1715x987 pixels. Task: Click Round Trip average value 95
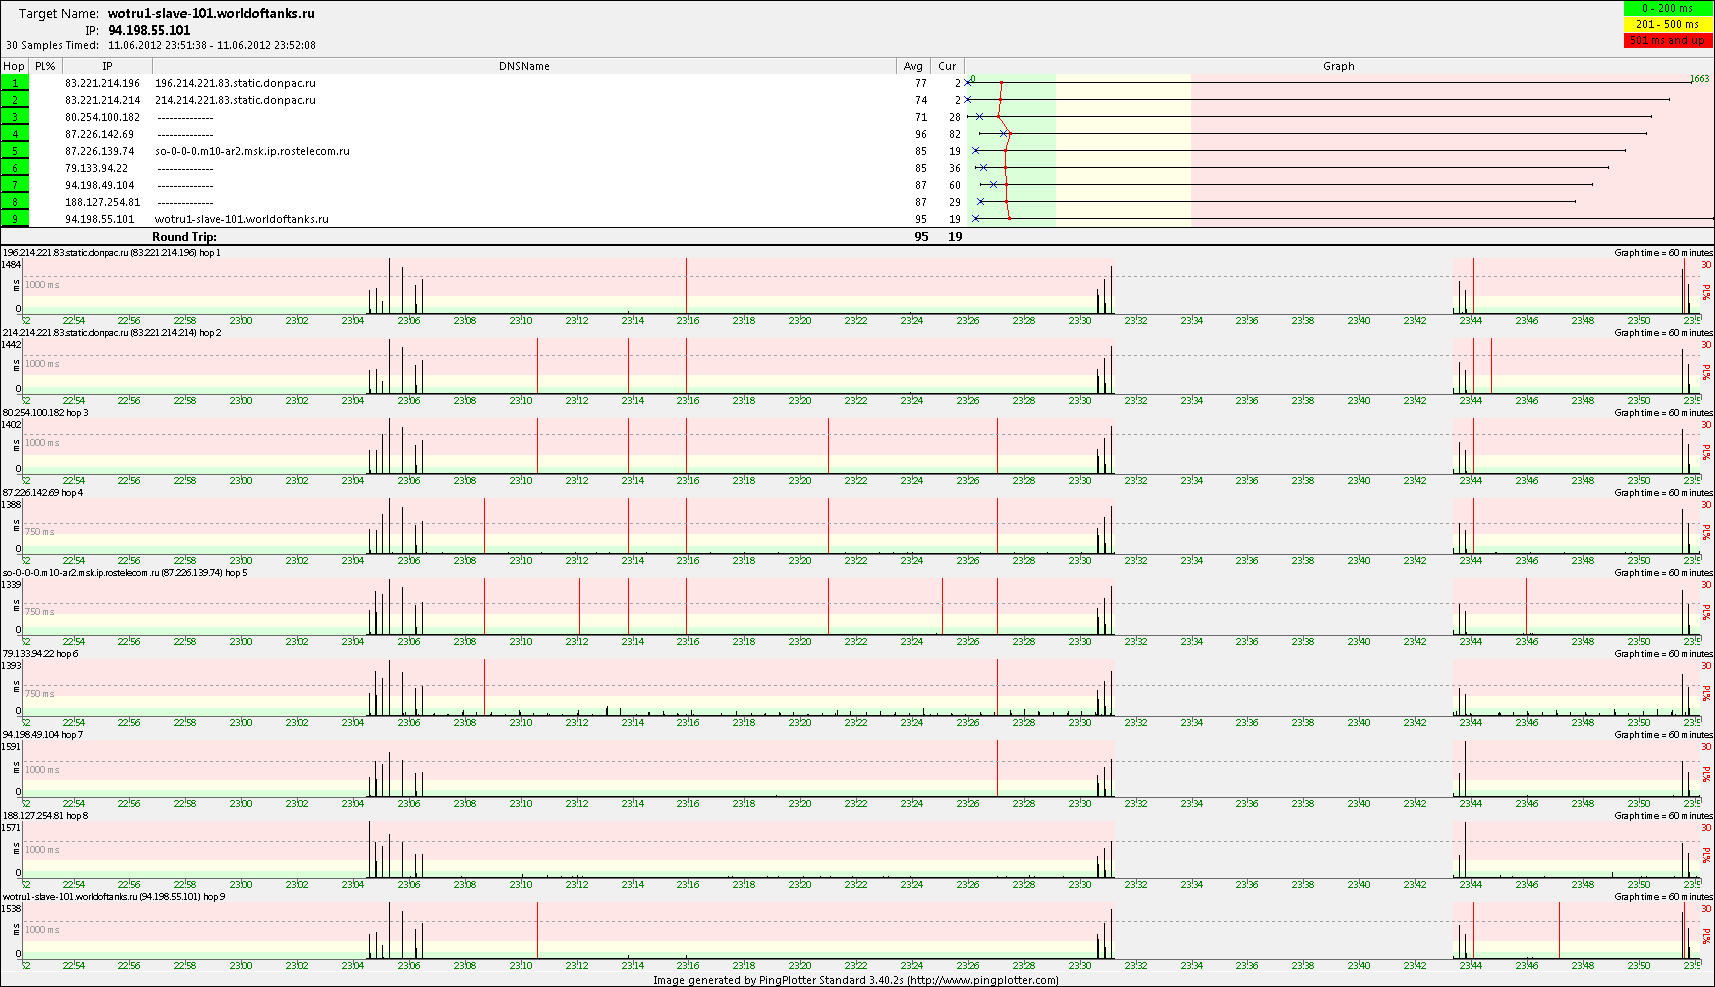pos(921,237)
